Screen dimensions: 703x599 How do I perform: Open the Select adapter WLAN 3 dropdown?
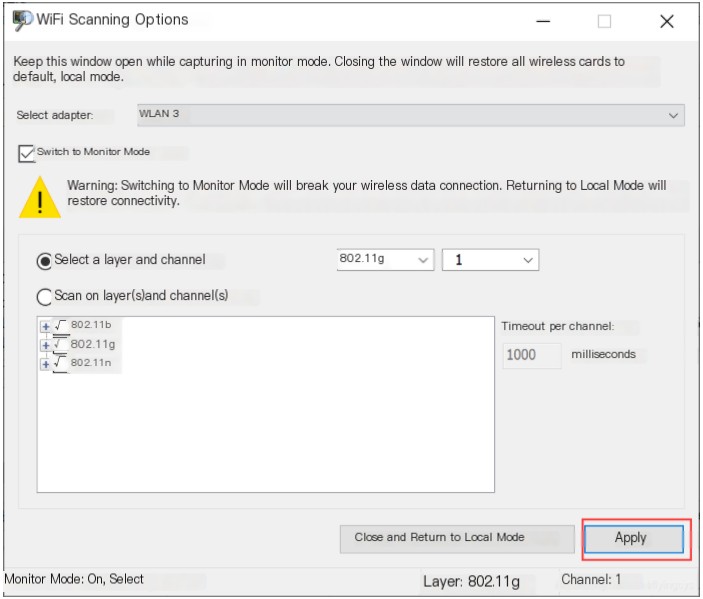tap(411, 115)
